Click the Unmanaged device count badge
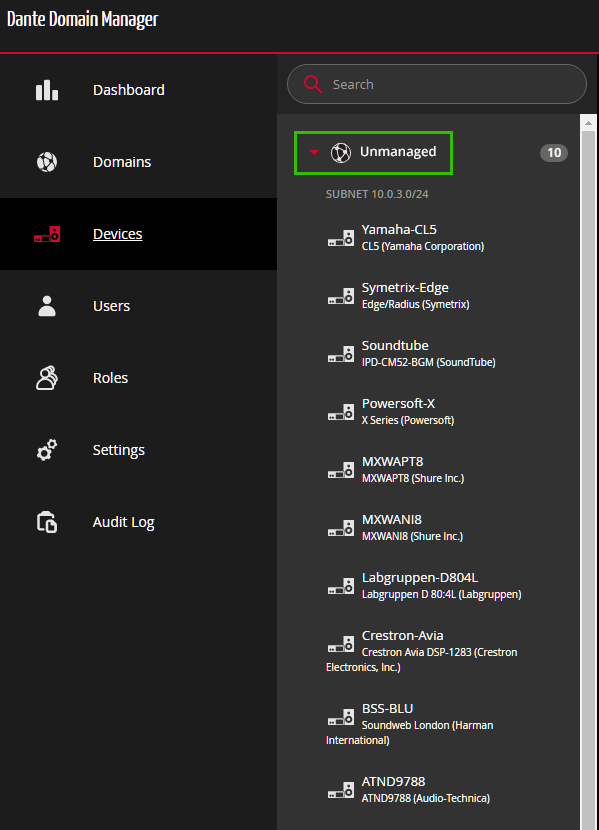 coord(553,152)
